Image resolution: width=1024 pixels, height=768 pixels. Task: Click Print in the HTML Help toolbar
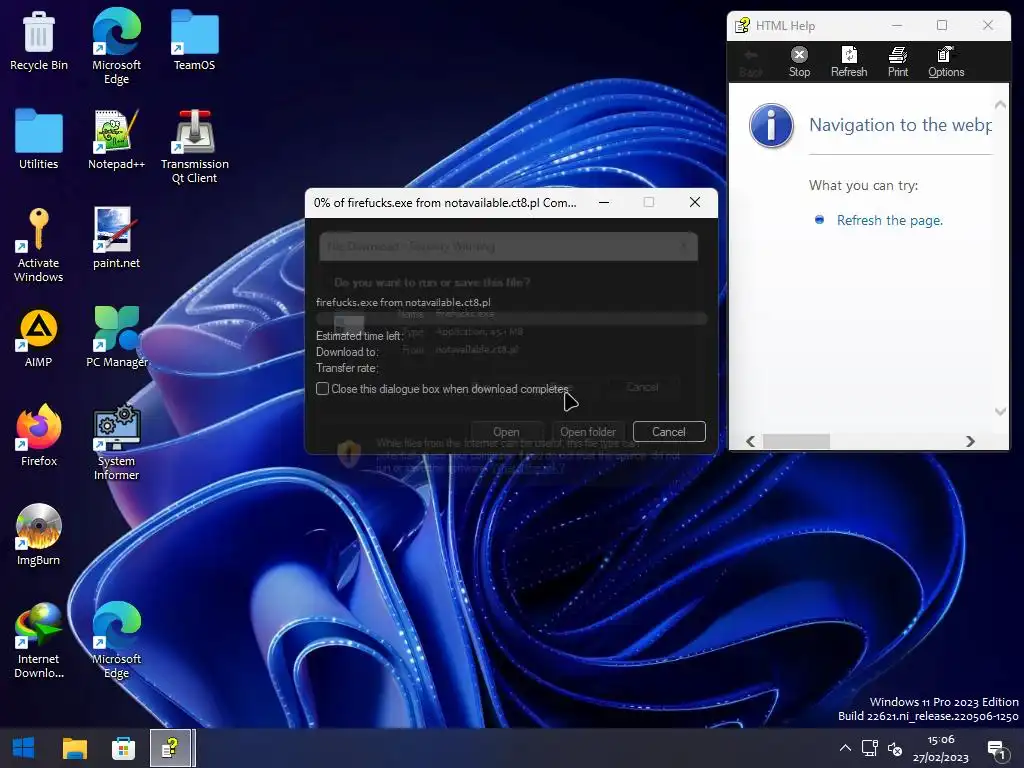point(898,62)
